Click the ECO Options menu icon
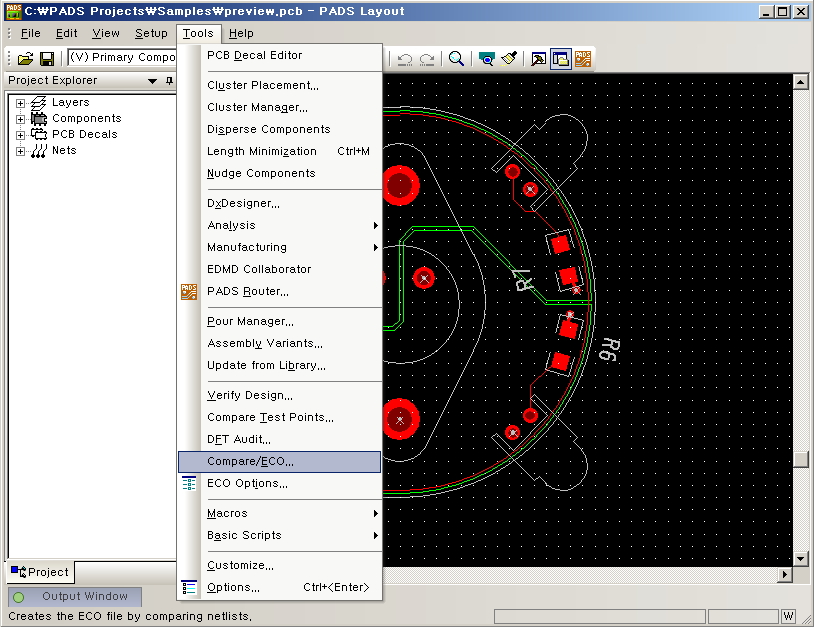Screen dimensions: 814x627 [189, 484]
